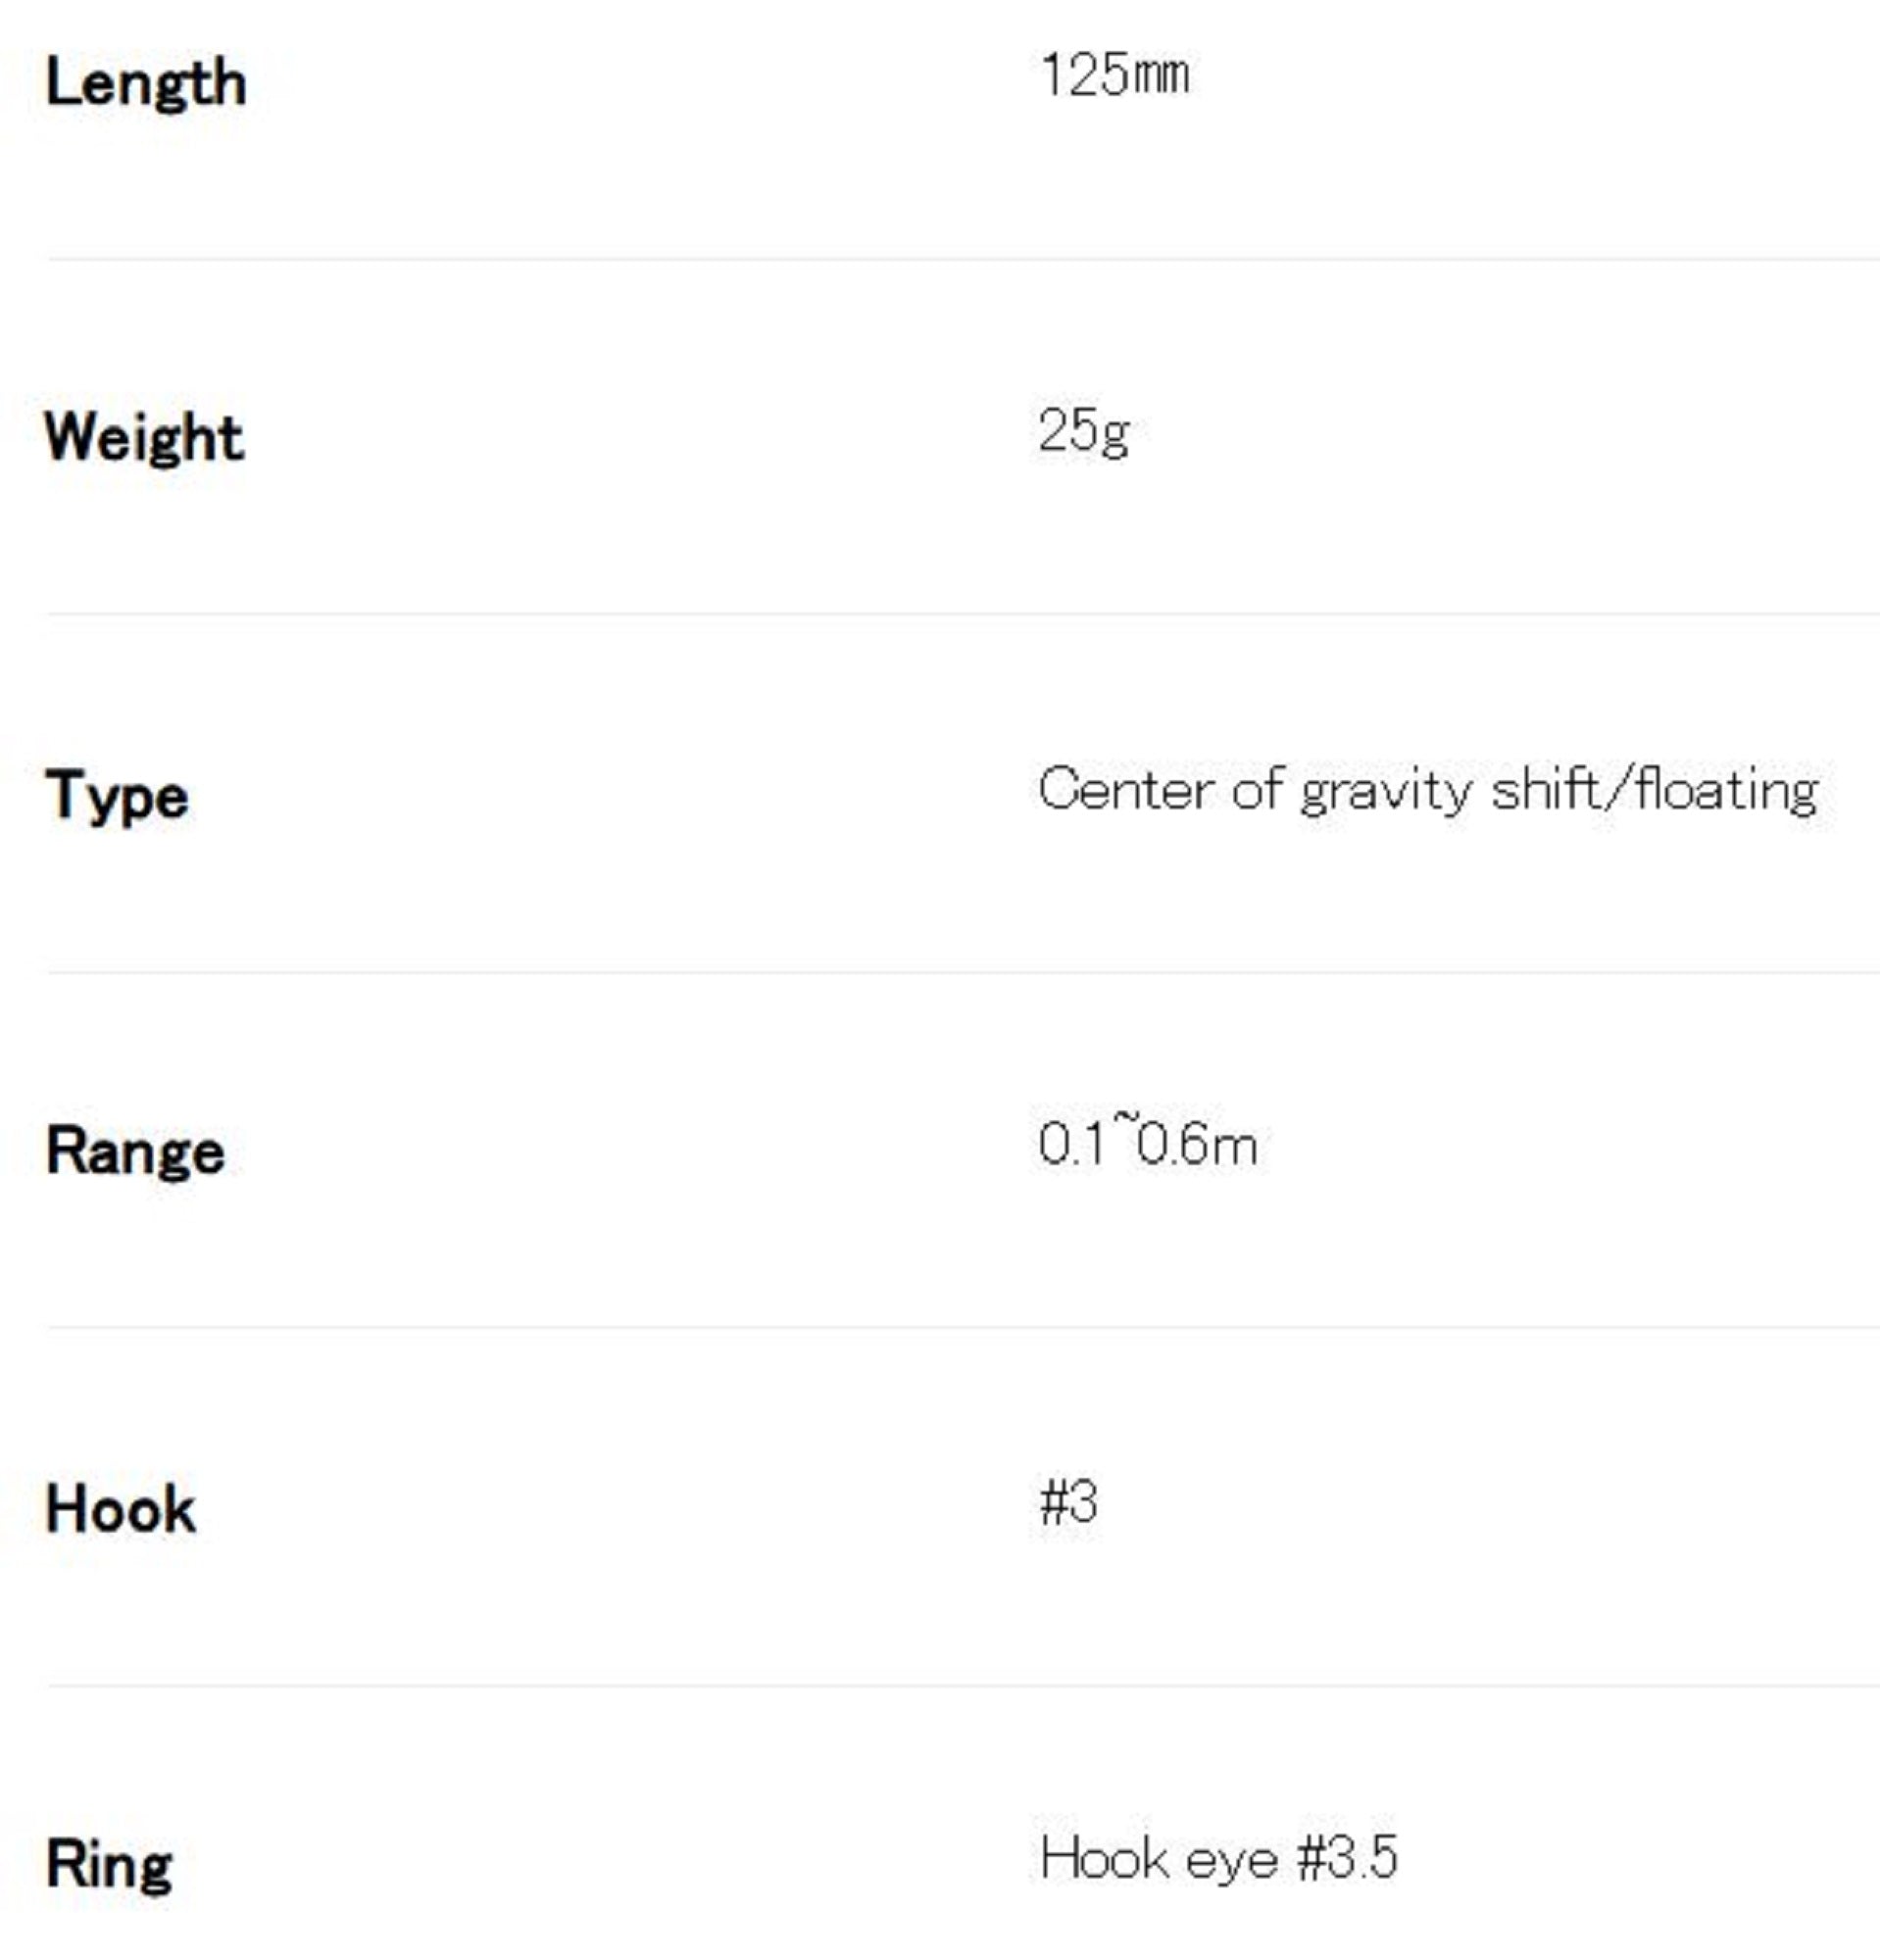Screen dimensions: 1880x1960
Task: Select the 0.1~0.6m range value
Action: point(1147,1143)
